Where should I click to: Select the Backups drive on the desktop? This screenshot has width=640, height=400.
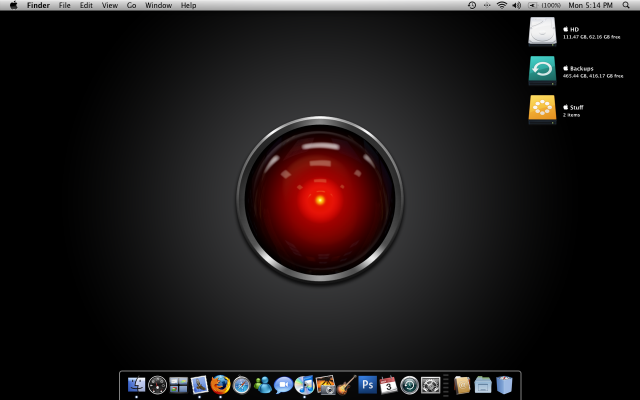coord(542,71)
